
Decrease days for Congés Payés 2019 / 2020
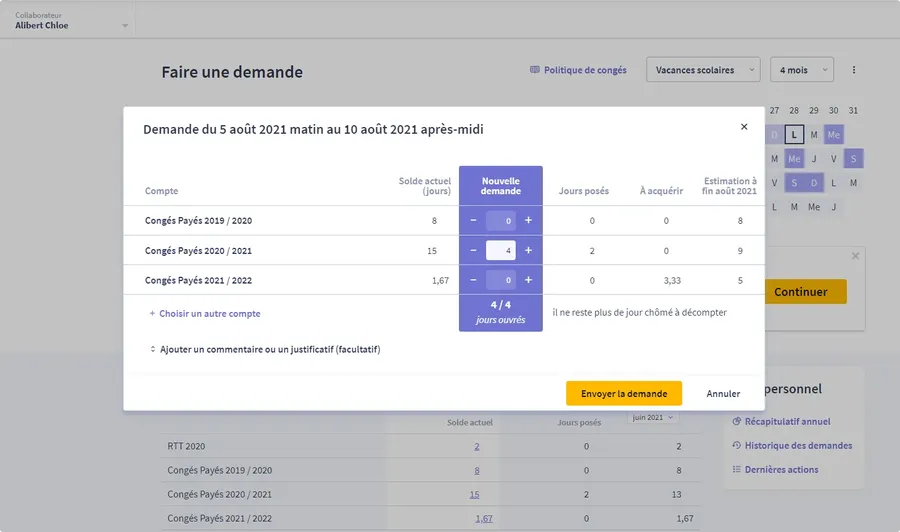(x=473, y=221)
